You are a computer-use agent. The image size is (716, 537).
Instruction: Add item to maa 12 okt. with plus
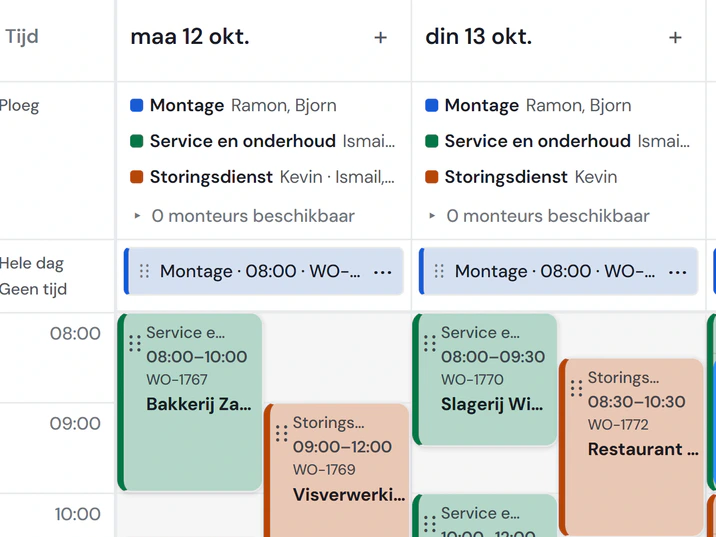click(380, 37)
